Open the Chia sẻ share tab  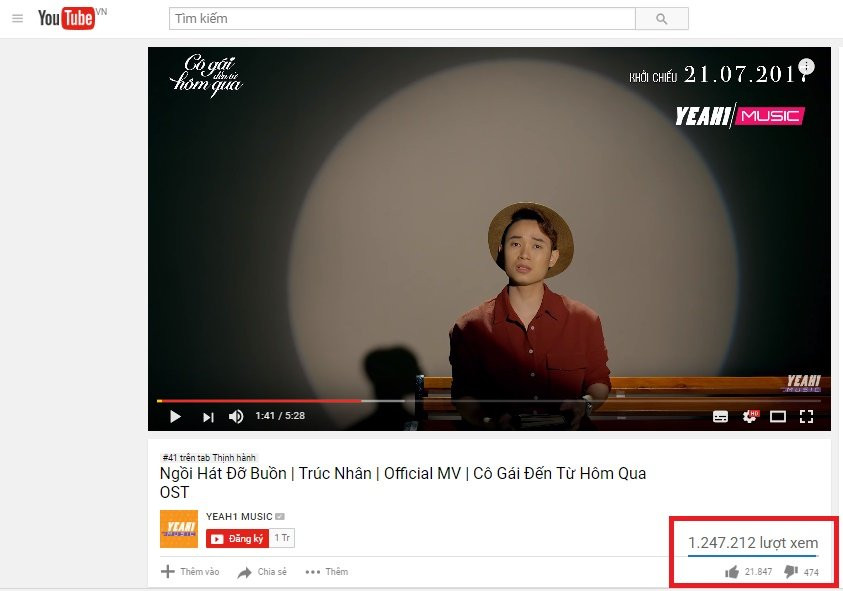(x=262, y=572)
